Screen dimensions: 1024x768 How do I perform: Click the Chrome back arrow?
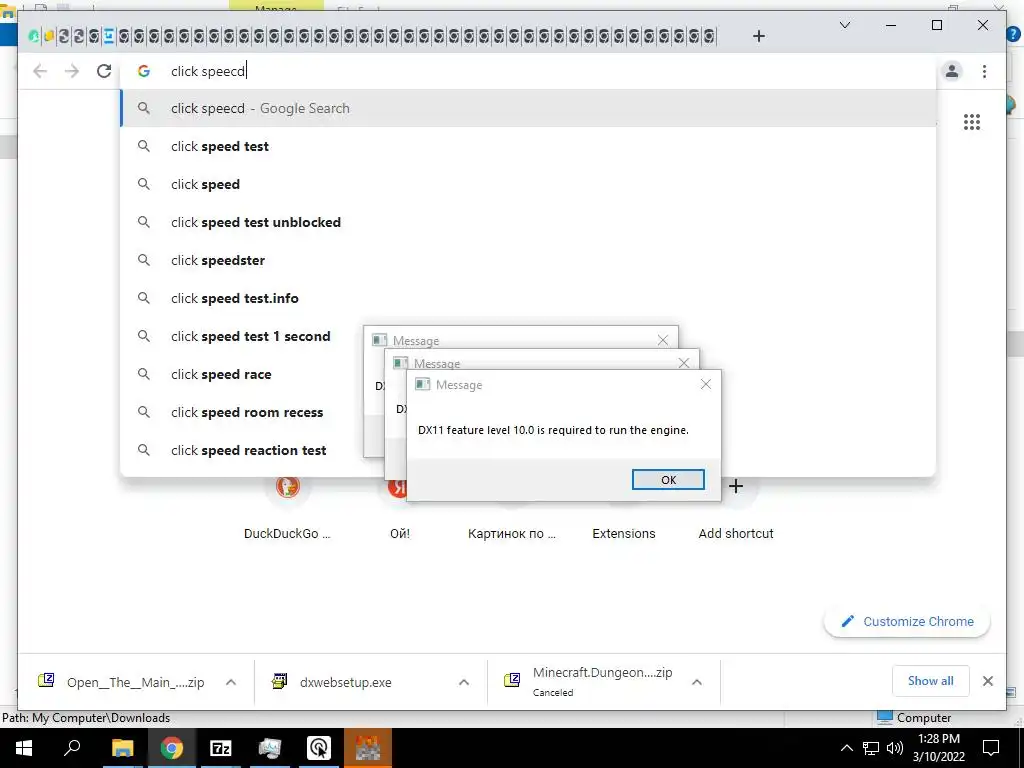coord(40,71)
